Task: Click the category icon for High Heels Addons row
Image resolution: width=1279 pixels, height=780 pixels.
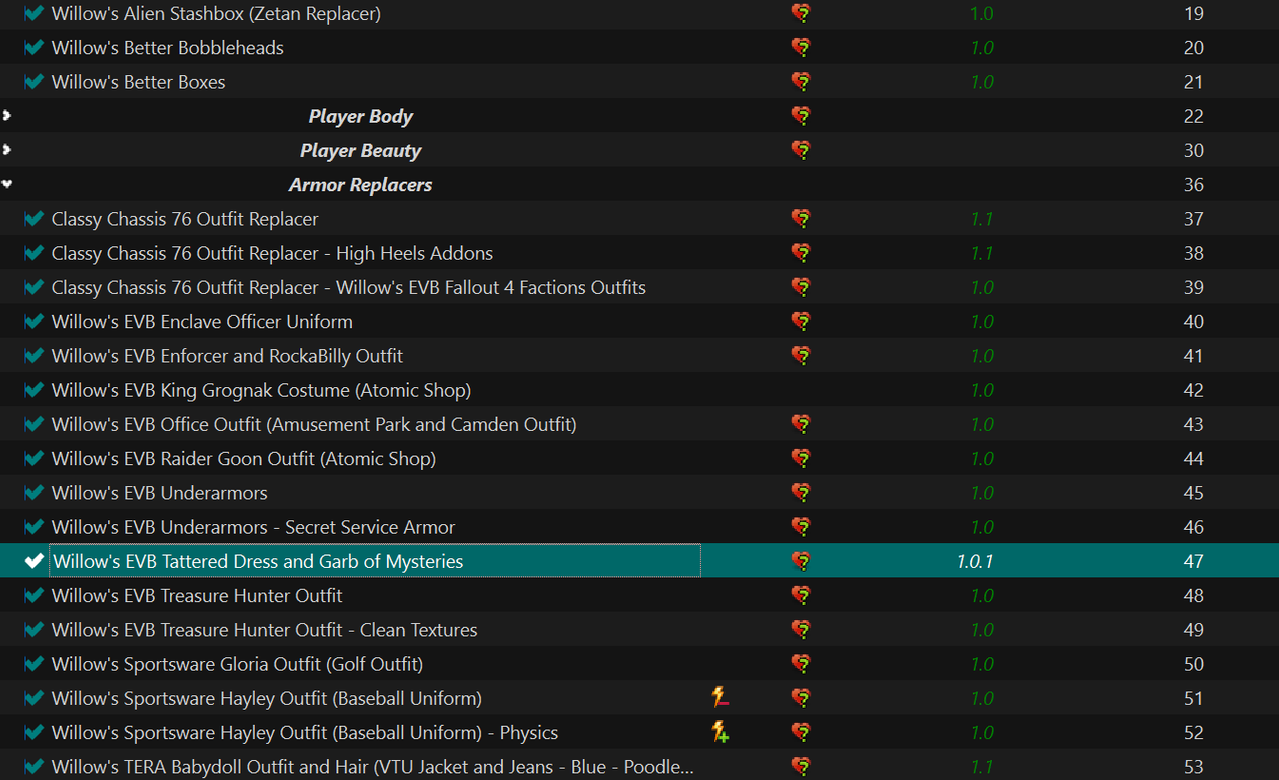Action: pyautogui.click(x=801, y=253)
